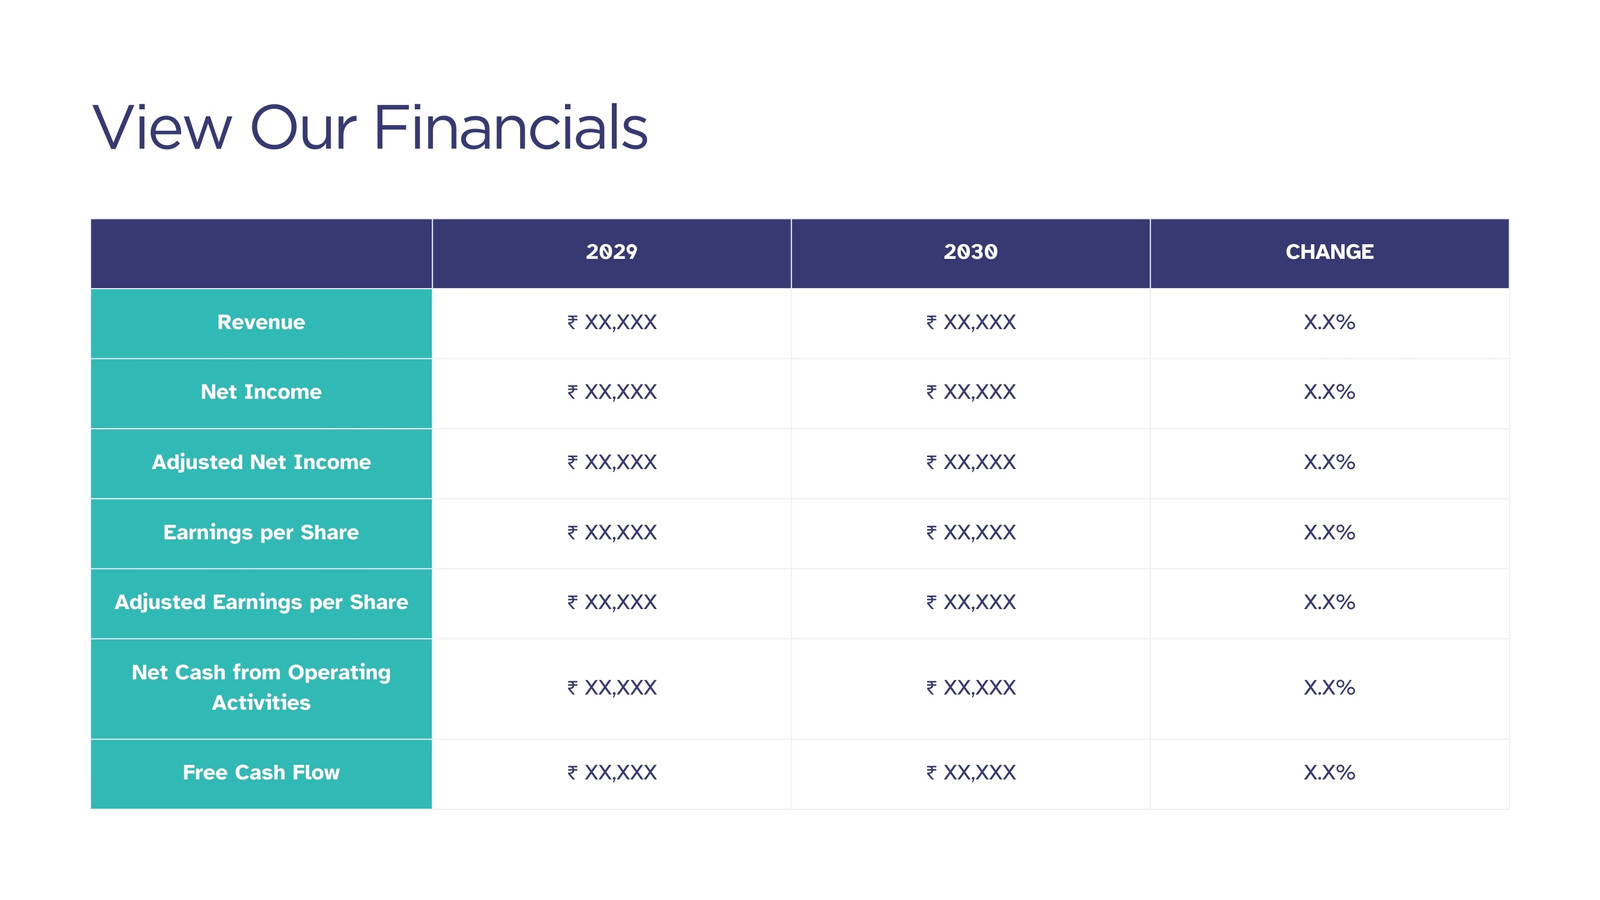
Task: Select the View Our Financials title
Action: click(370, 128)
